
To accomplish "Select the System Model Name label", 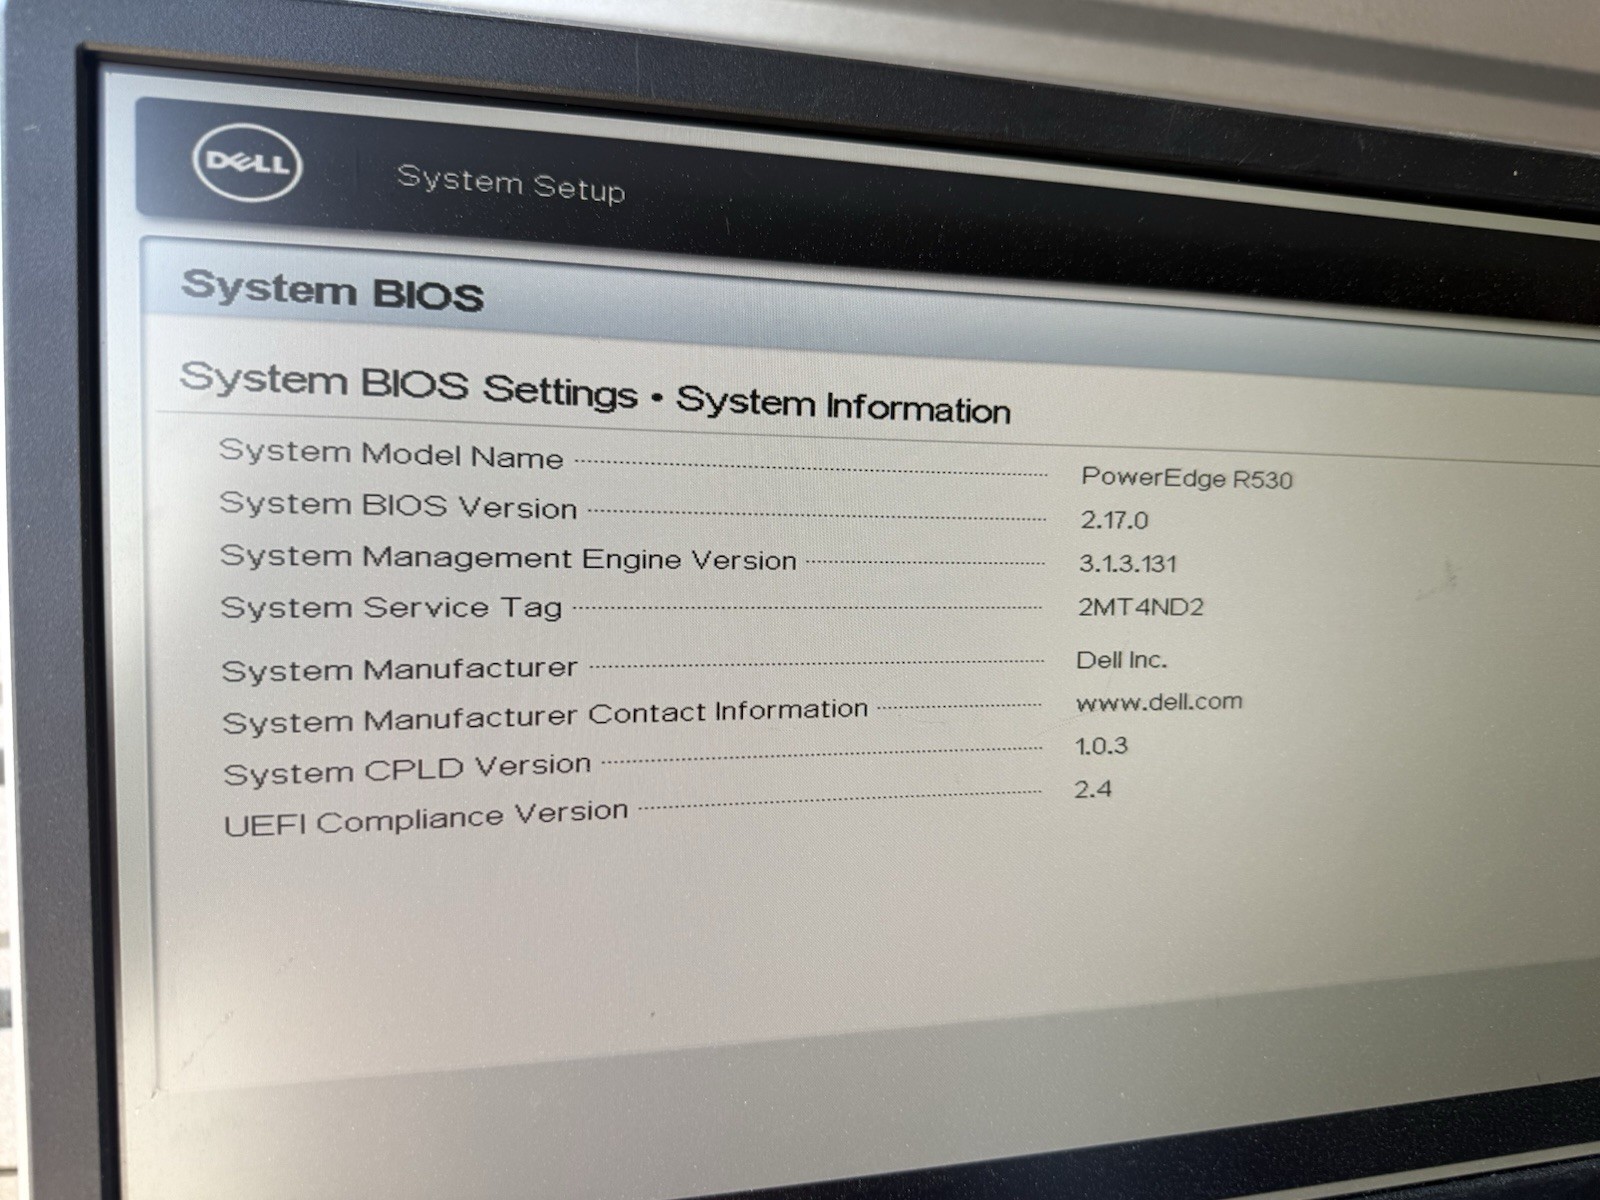I will [x=391, y=454].
